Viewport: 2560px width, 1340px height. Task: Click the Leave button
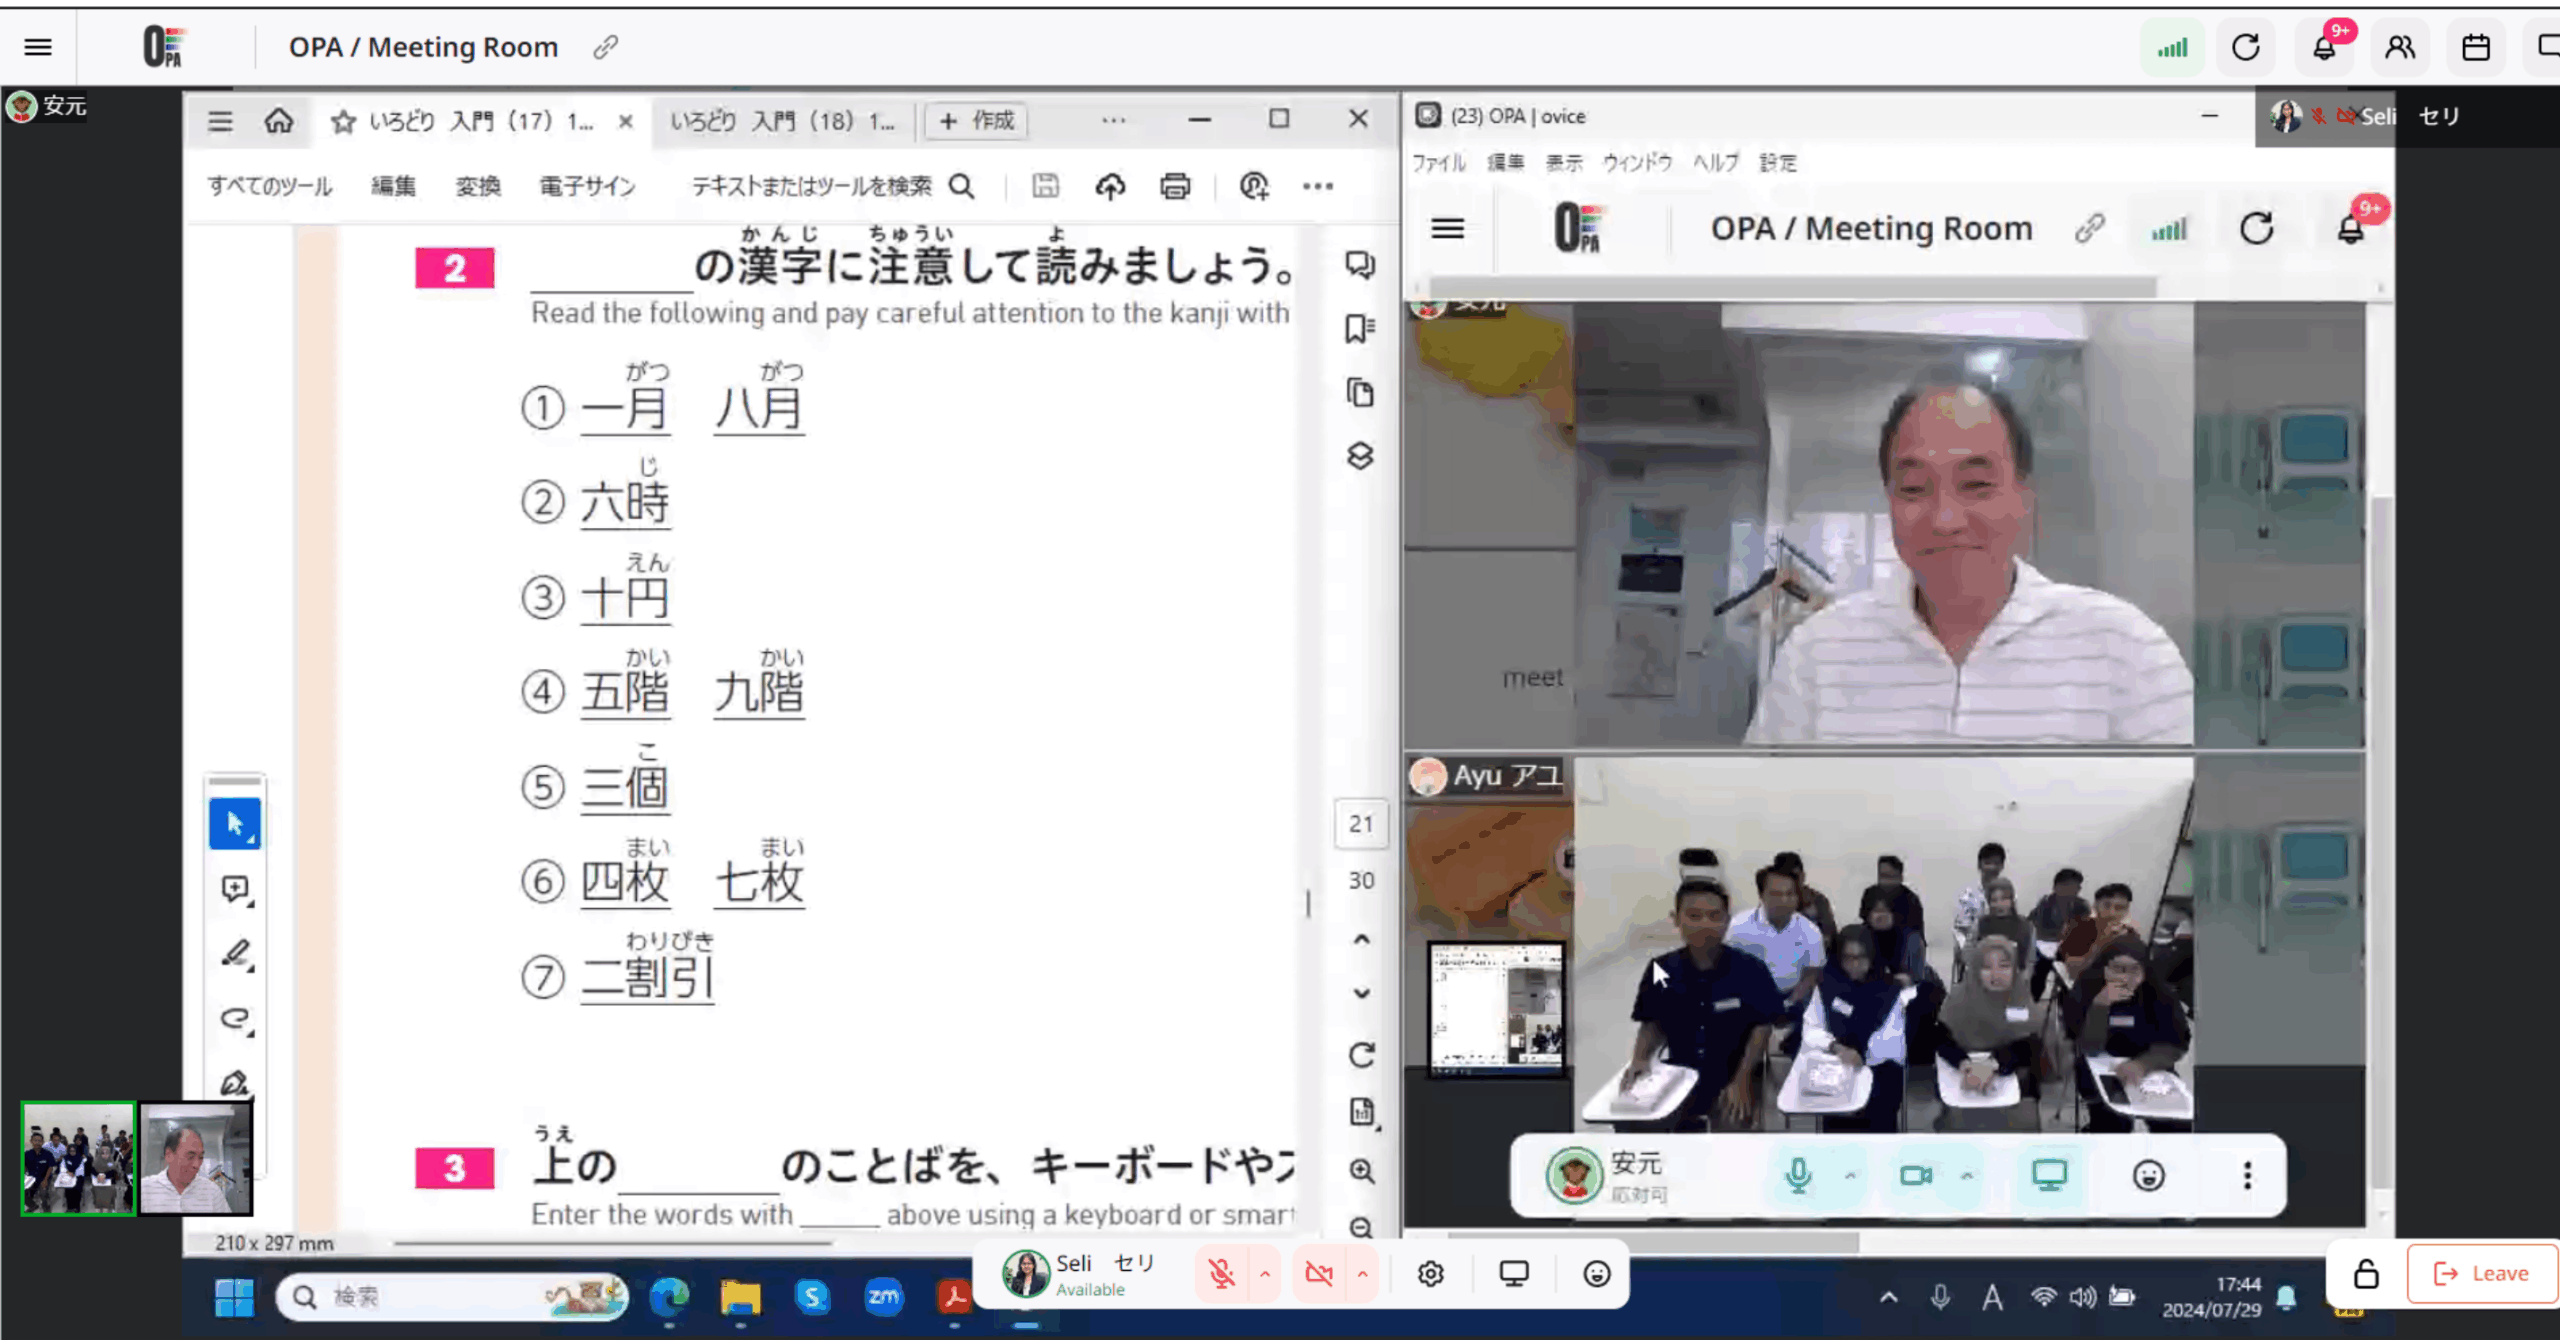[x=2481, y=1273]
